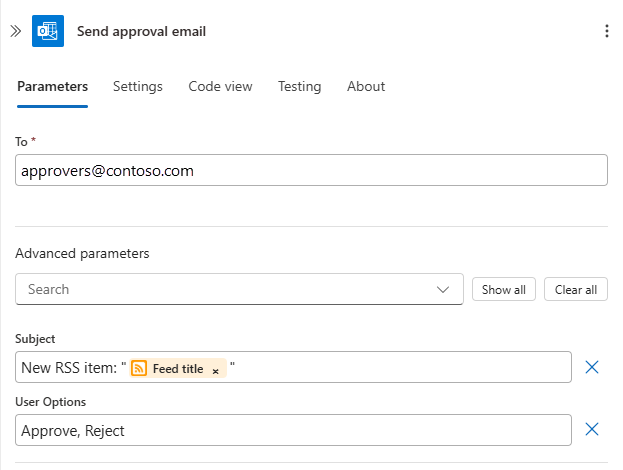Open the Testing tab

(x=299, y=86)
